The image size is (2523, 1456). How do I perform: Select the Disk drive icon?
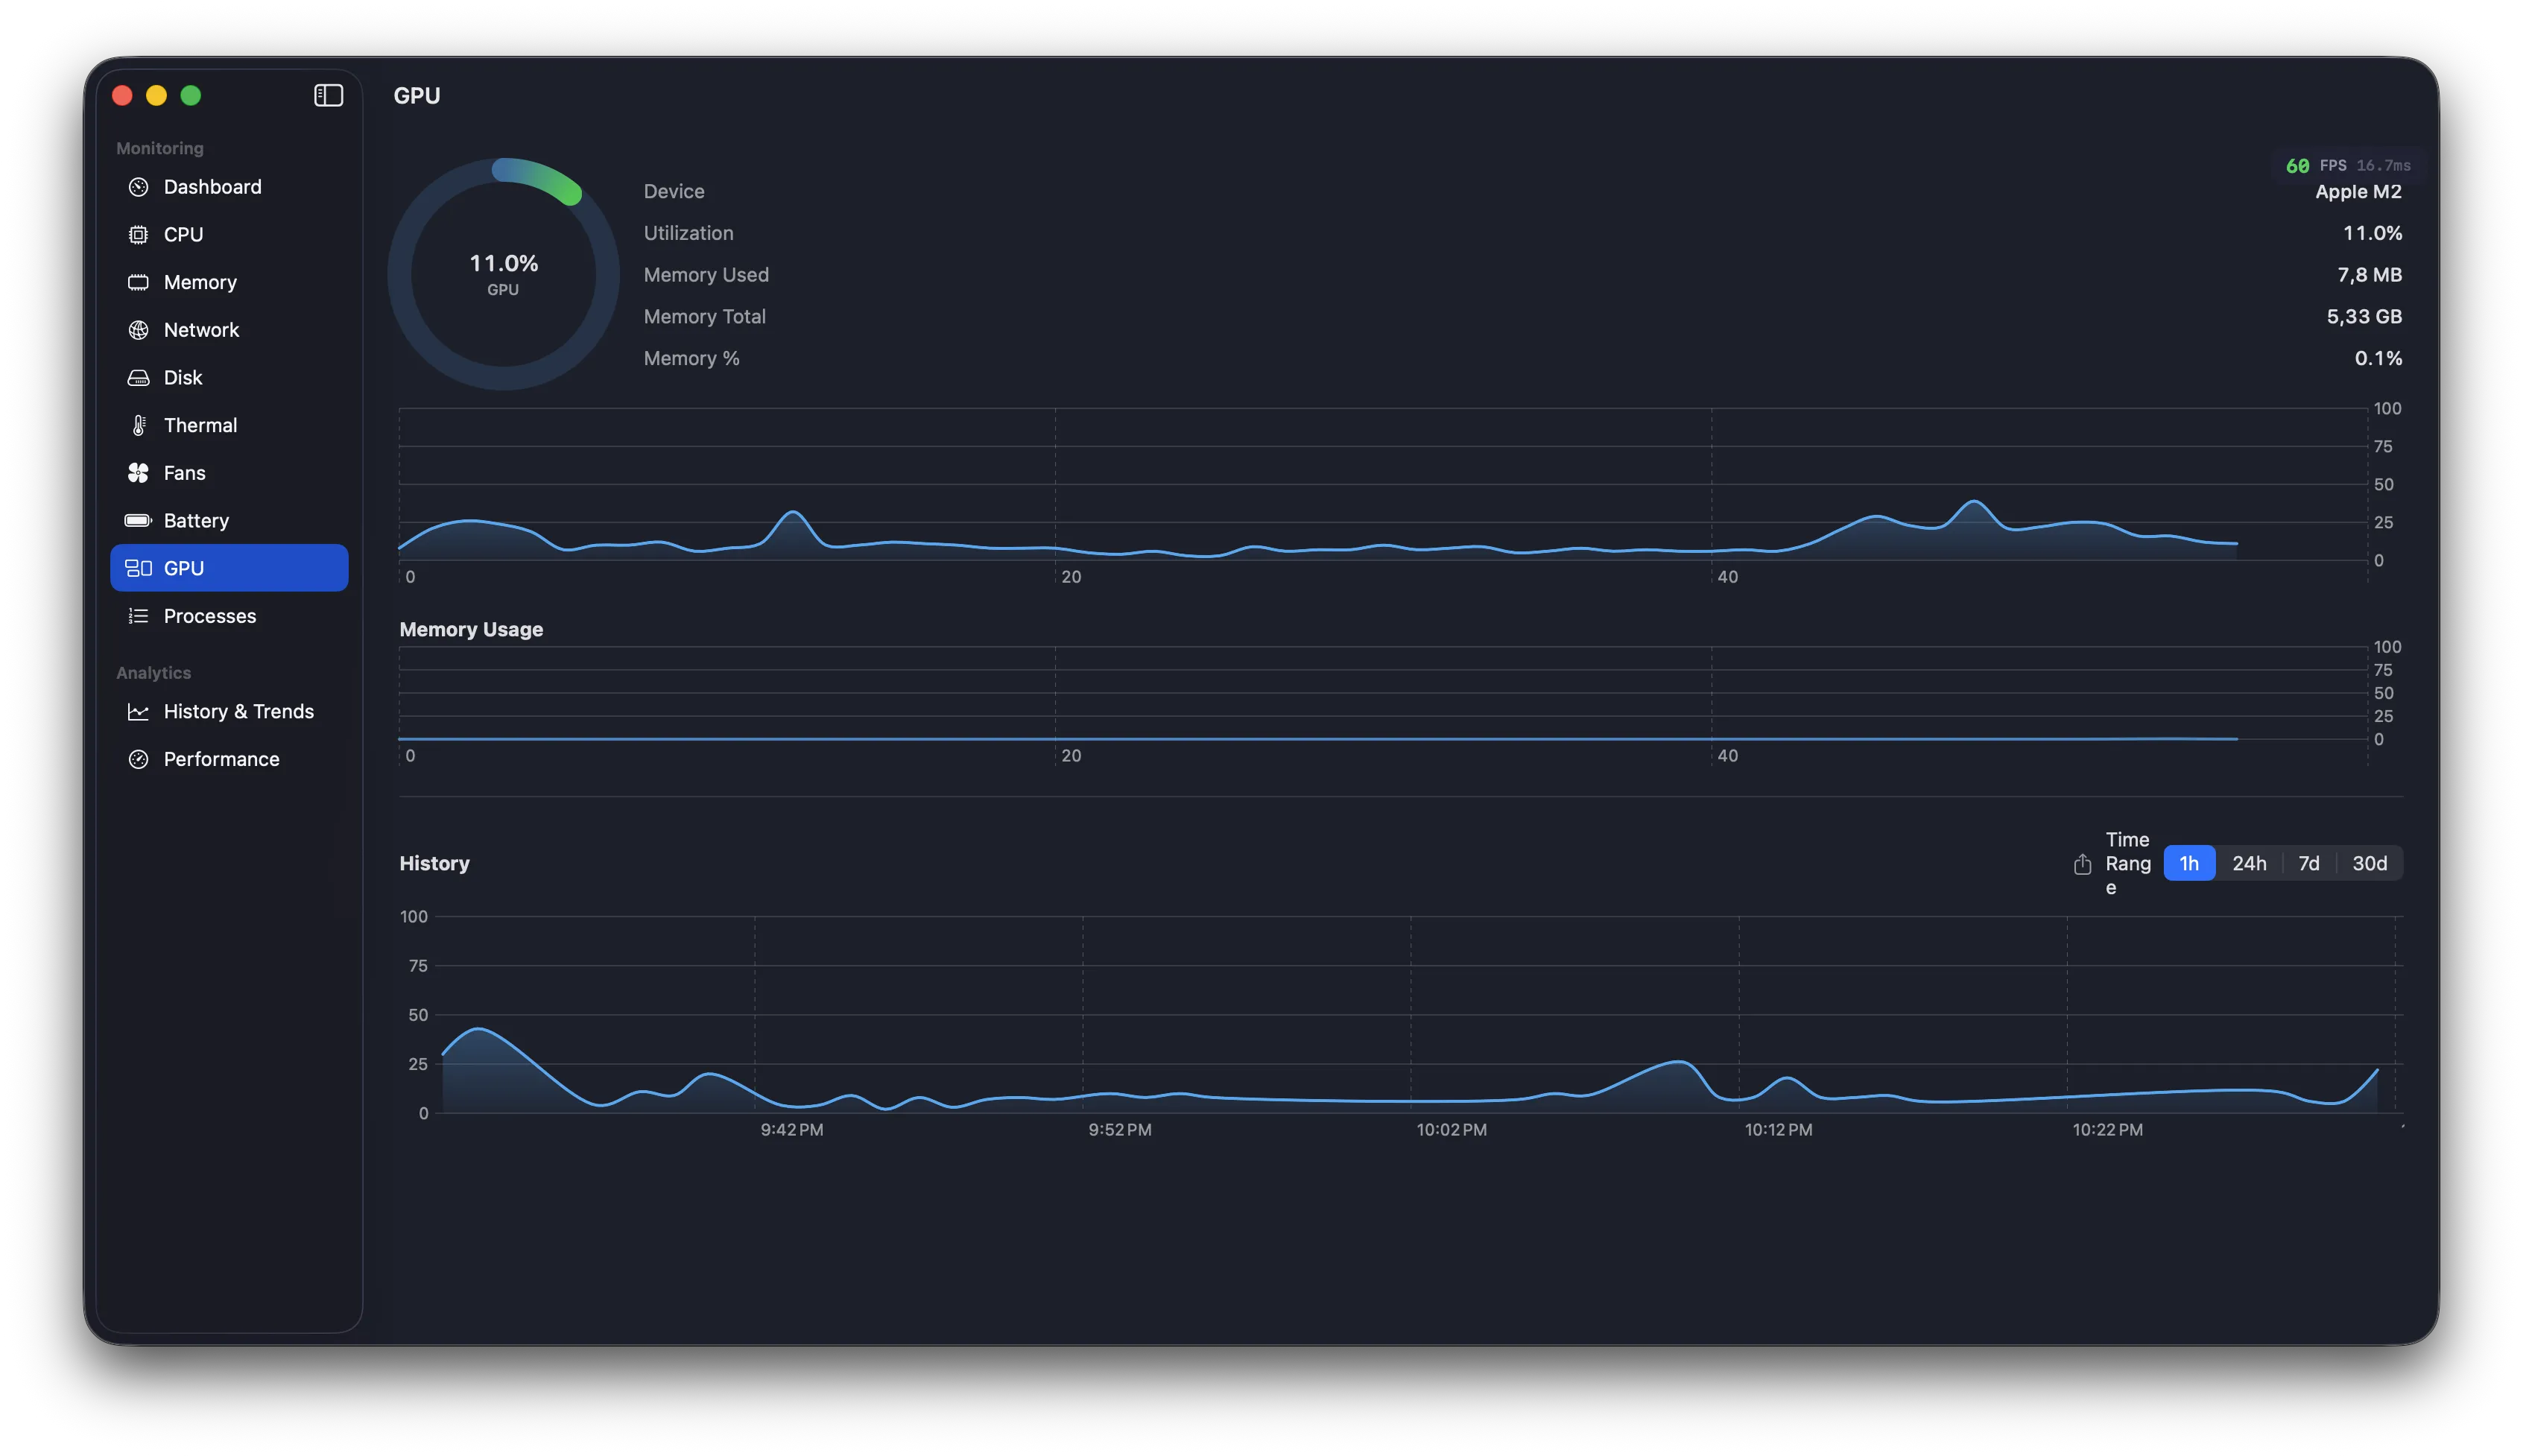[139, 377]
